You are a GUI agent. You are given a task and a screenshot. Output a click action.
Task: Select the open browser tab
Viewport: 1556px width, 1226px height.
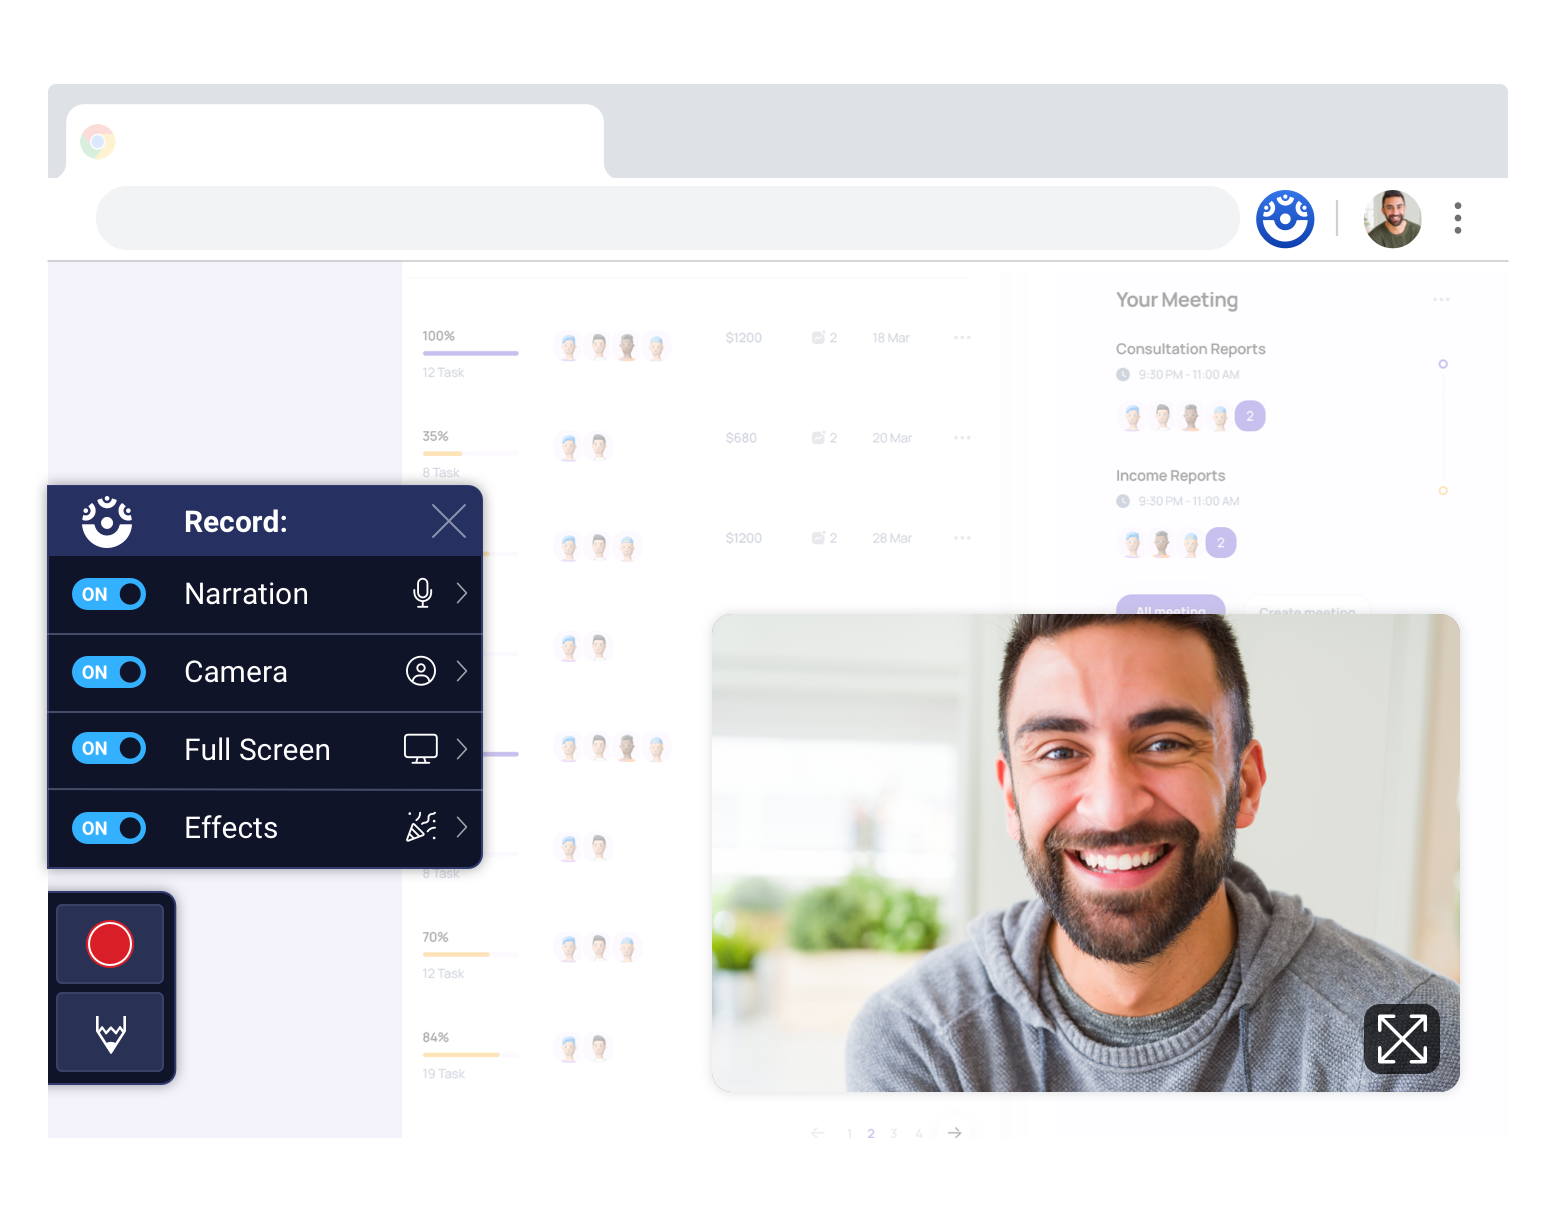(335, 142)
